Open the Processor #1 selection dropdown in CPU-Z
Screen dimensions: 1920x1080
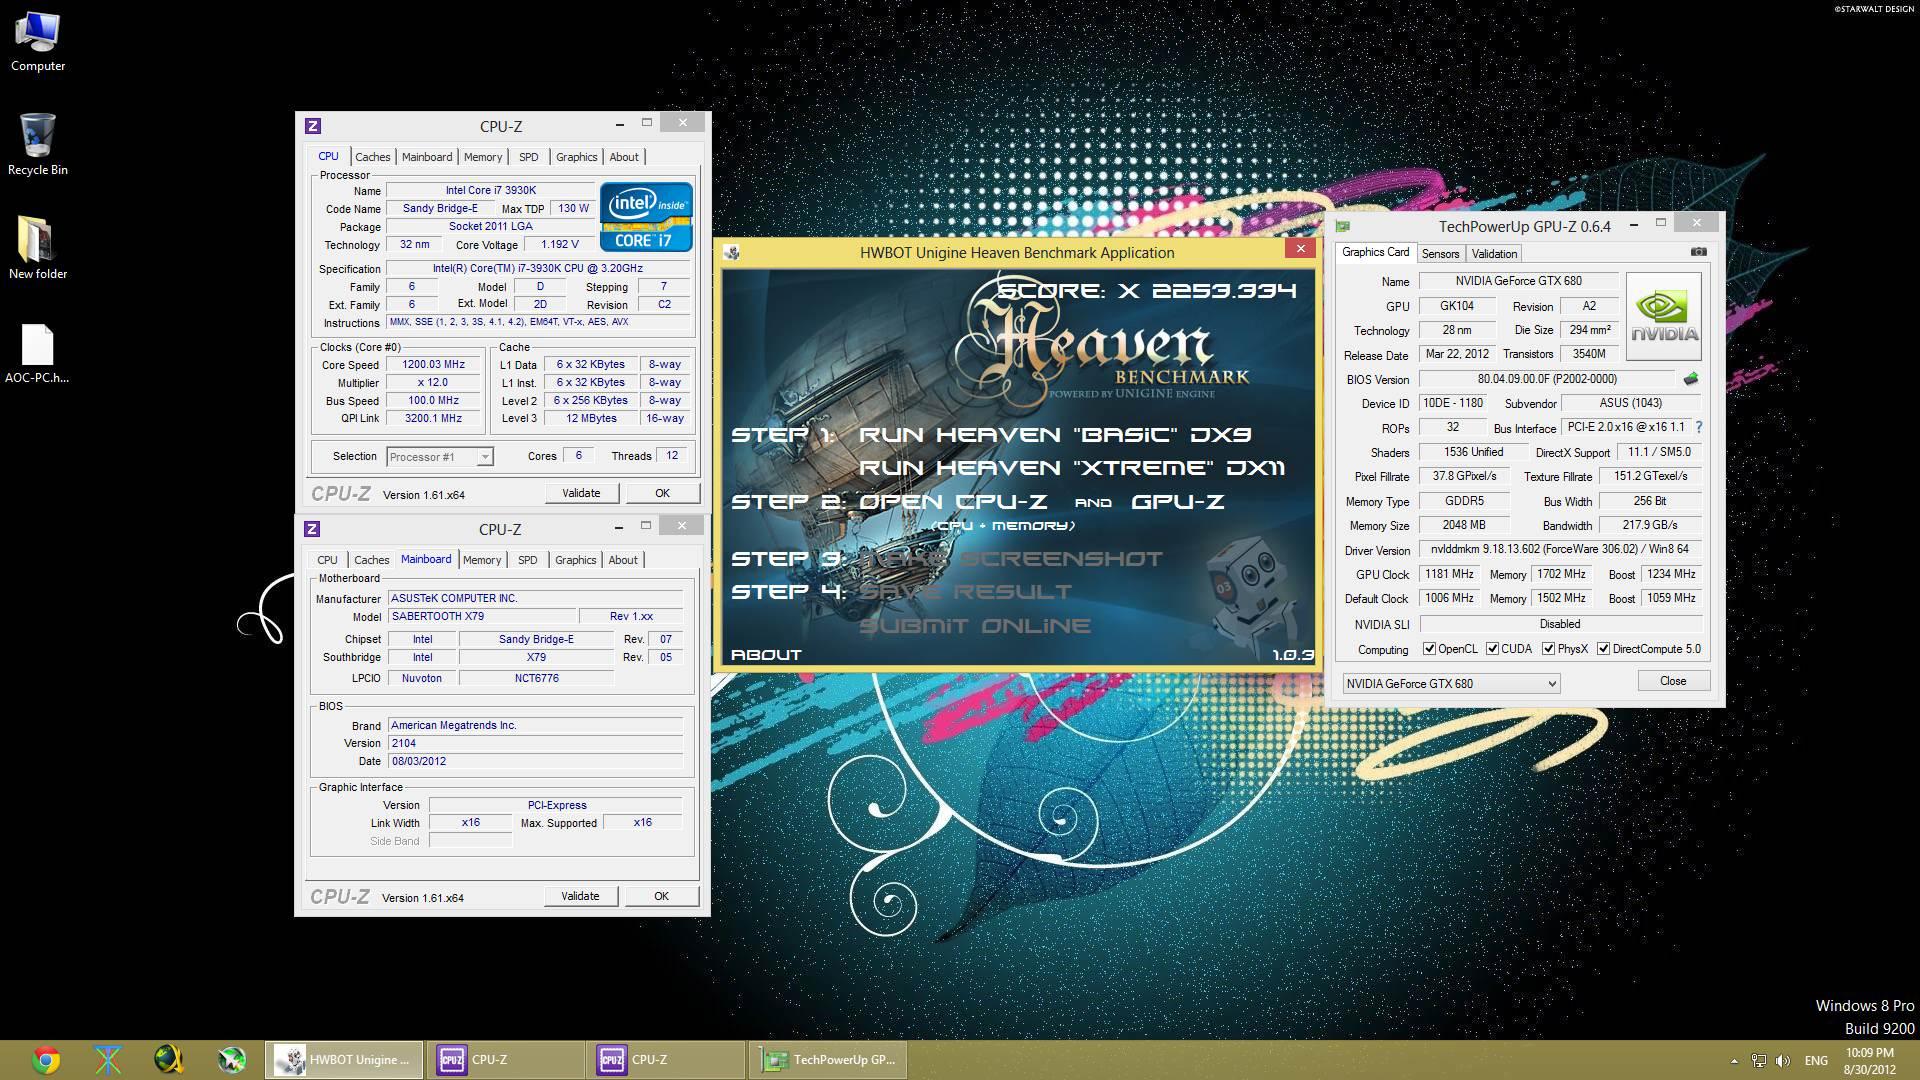439,457
